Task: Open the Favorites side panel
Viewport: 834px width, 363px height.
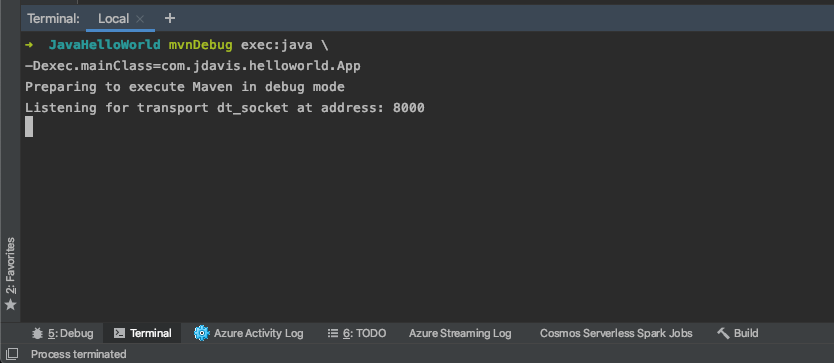Action: coord(10,274)
